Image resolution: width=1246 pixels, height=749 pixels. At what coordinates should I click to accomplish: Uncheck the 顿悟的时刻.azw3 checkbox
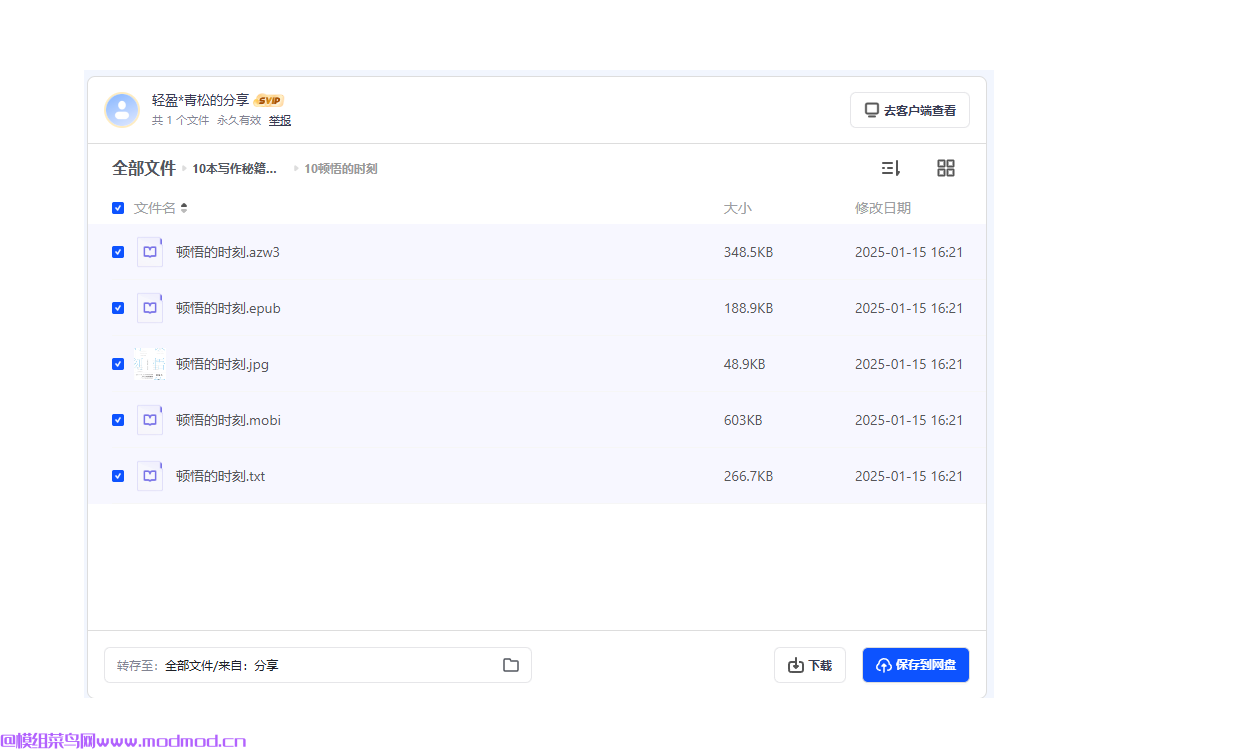point(118,252)
